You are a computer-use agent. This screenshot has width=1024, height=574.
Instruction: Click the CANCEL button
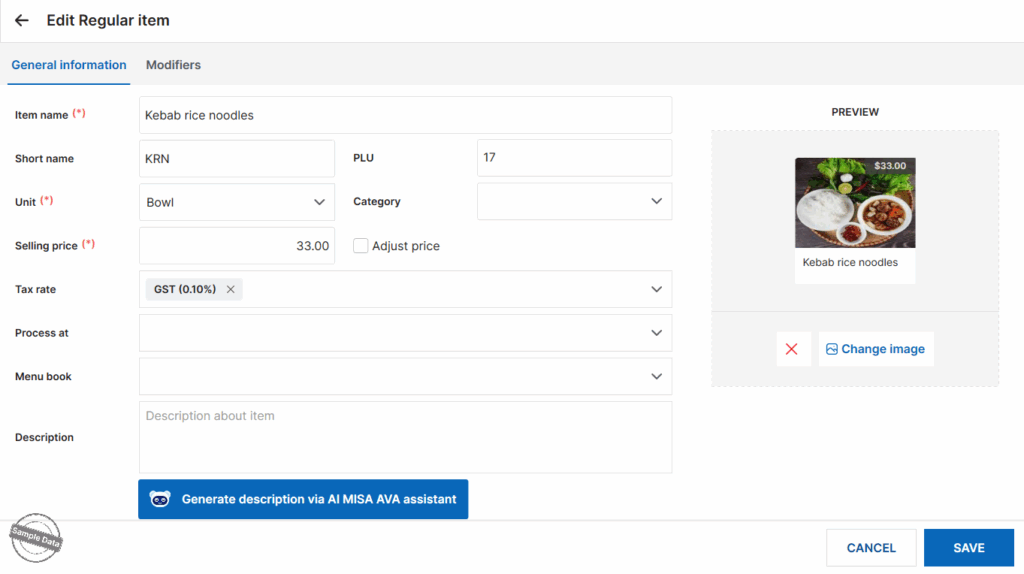coord(871,548)
